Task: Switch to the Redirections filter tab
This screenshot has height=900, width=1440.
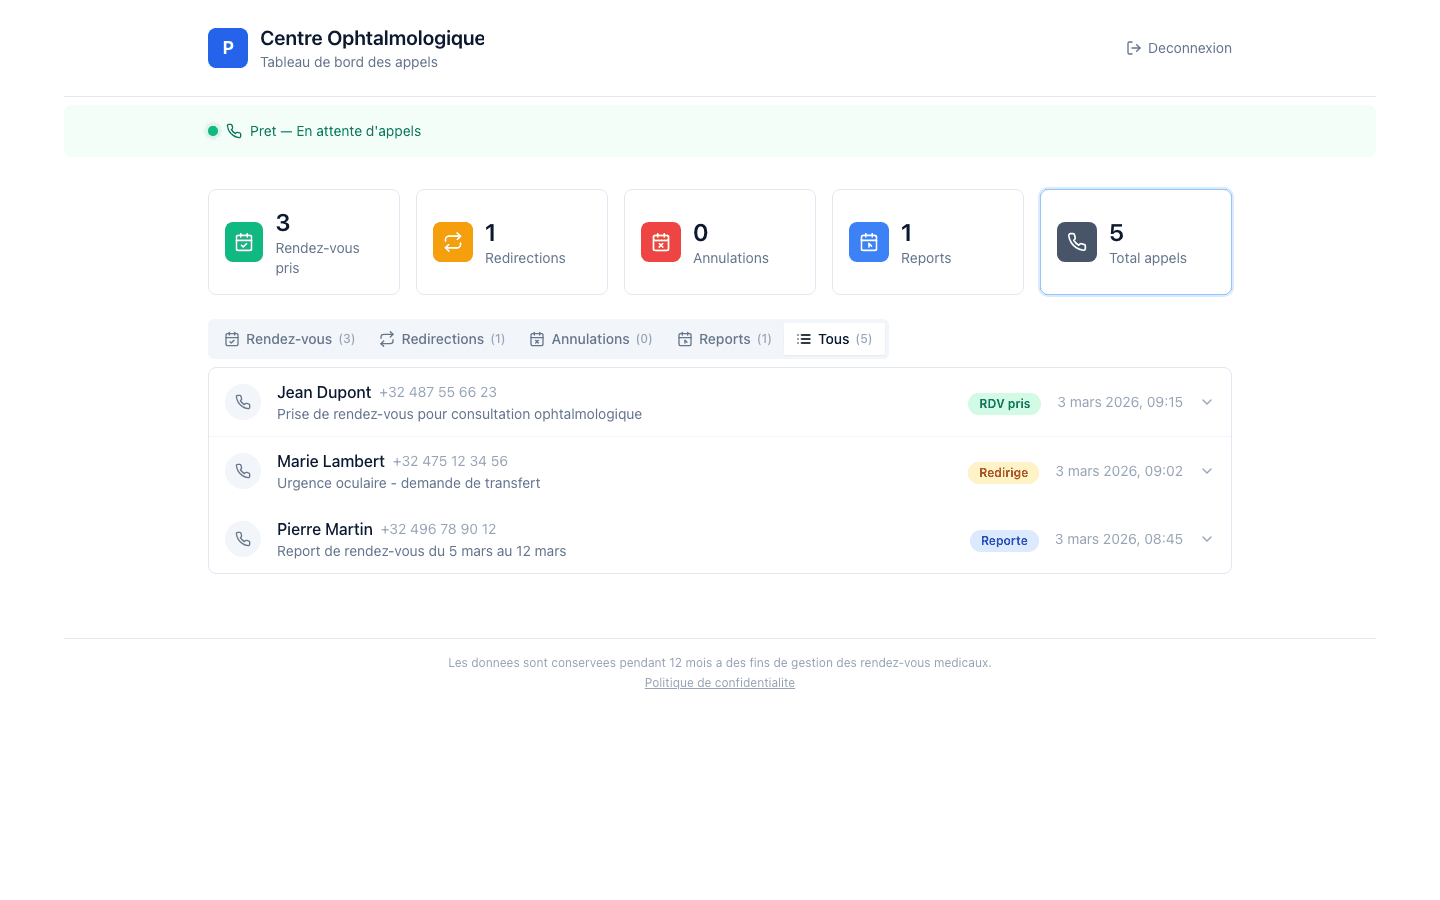Action: [x=441, y=339]
